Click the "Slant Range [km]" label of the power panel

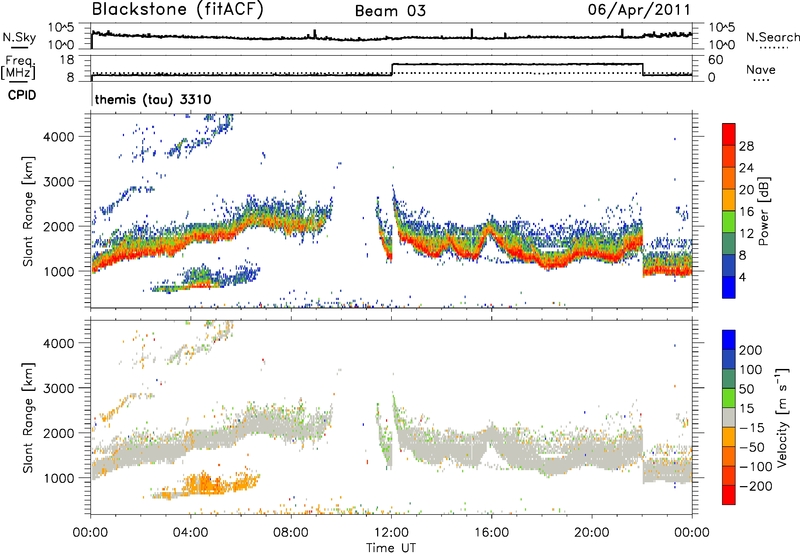28,211
